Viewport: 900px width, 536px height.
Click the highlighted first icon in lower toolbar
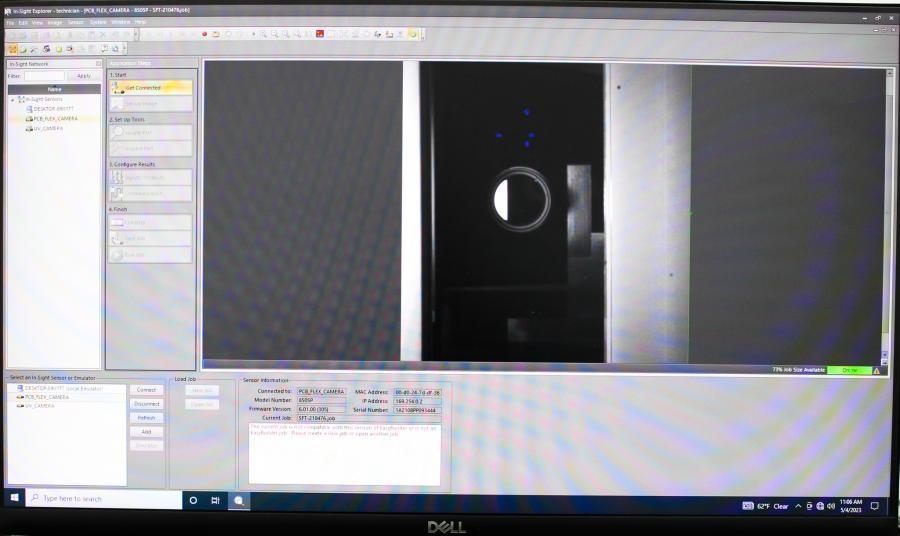[13, 49]
